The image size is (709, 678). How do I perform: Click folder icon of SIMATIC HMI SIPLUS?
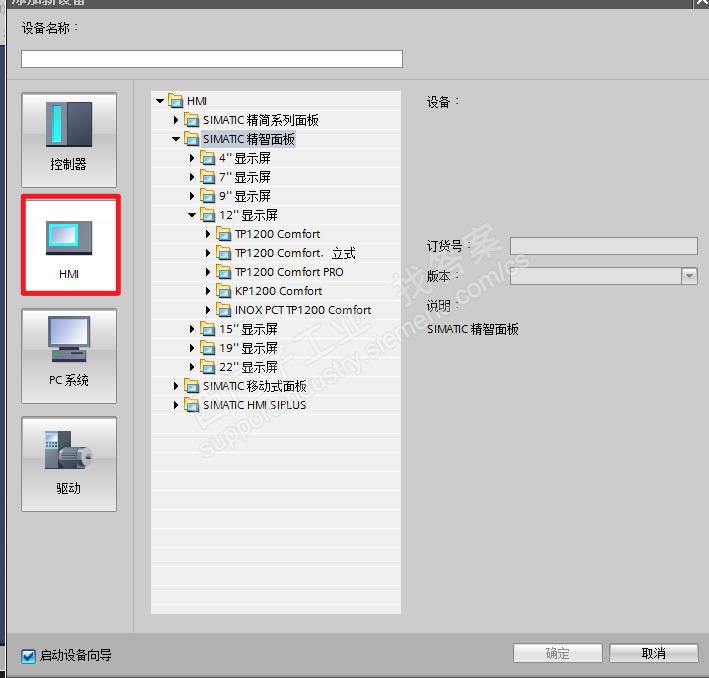click(191, 405)
